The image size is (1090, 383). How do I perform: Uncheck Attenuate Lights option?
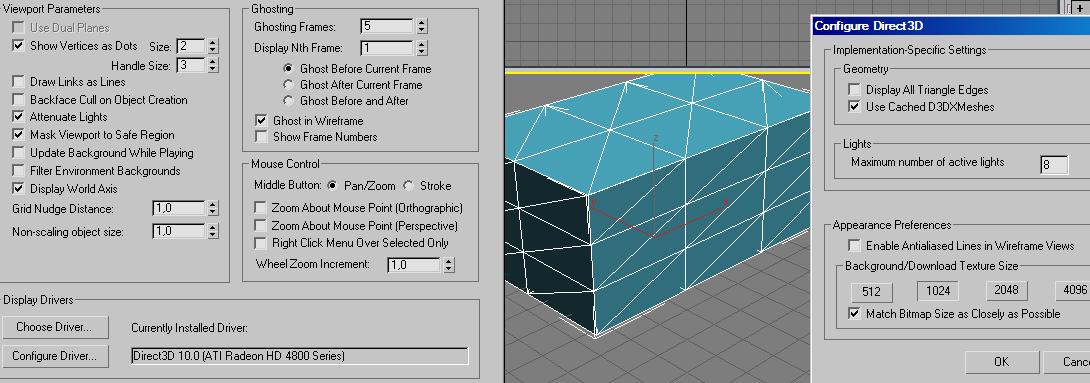click(19, 117)
